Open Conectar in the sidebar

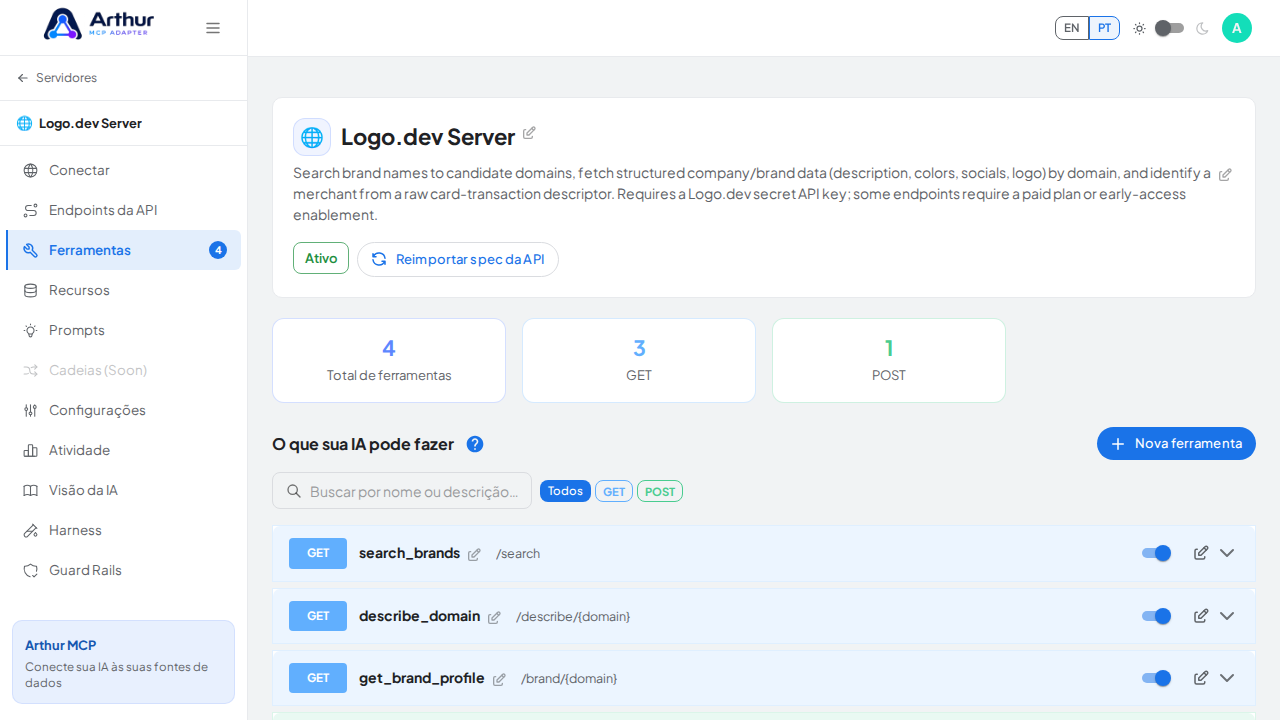coord(123,170)
